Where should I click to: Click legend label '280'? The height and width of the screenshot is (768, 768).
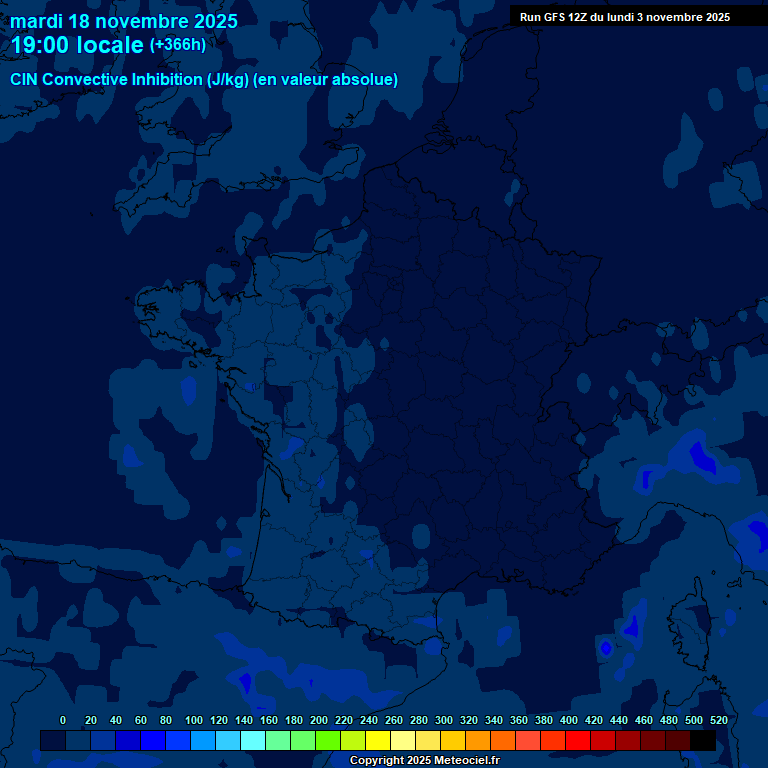point(418,720)
